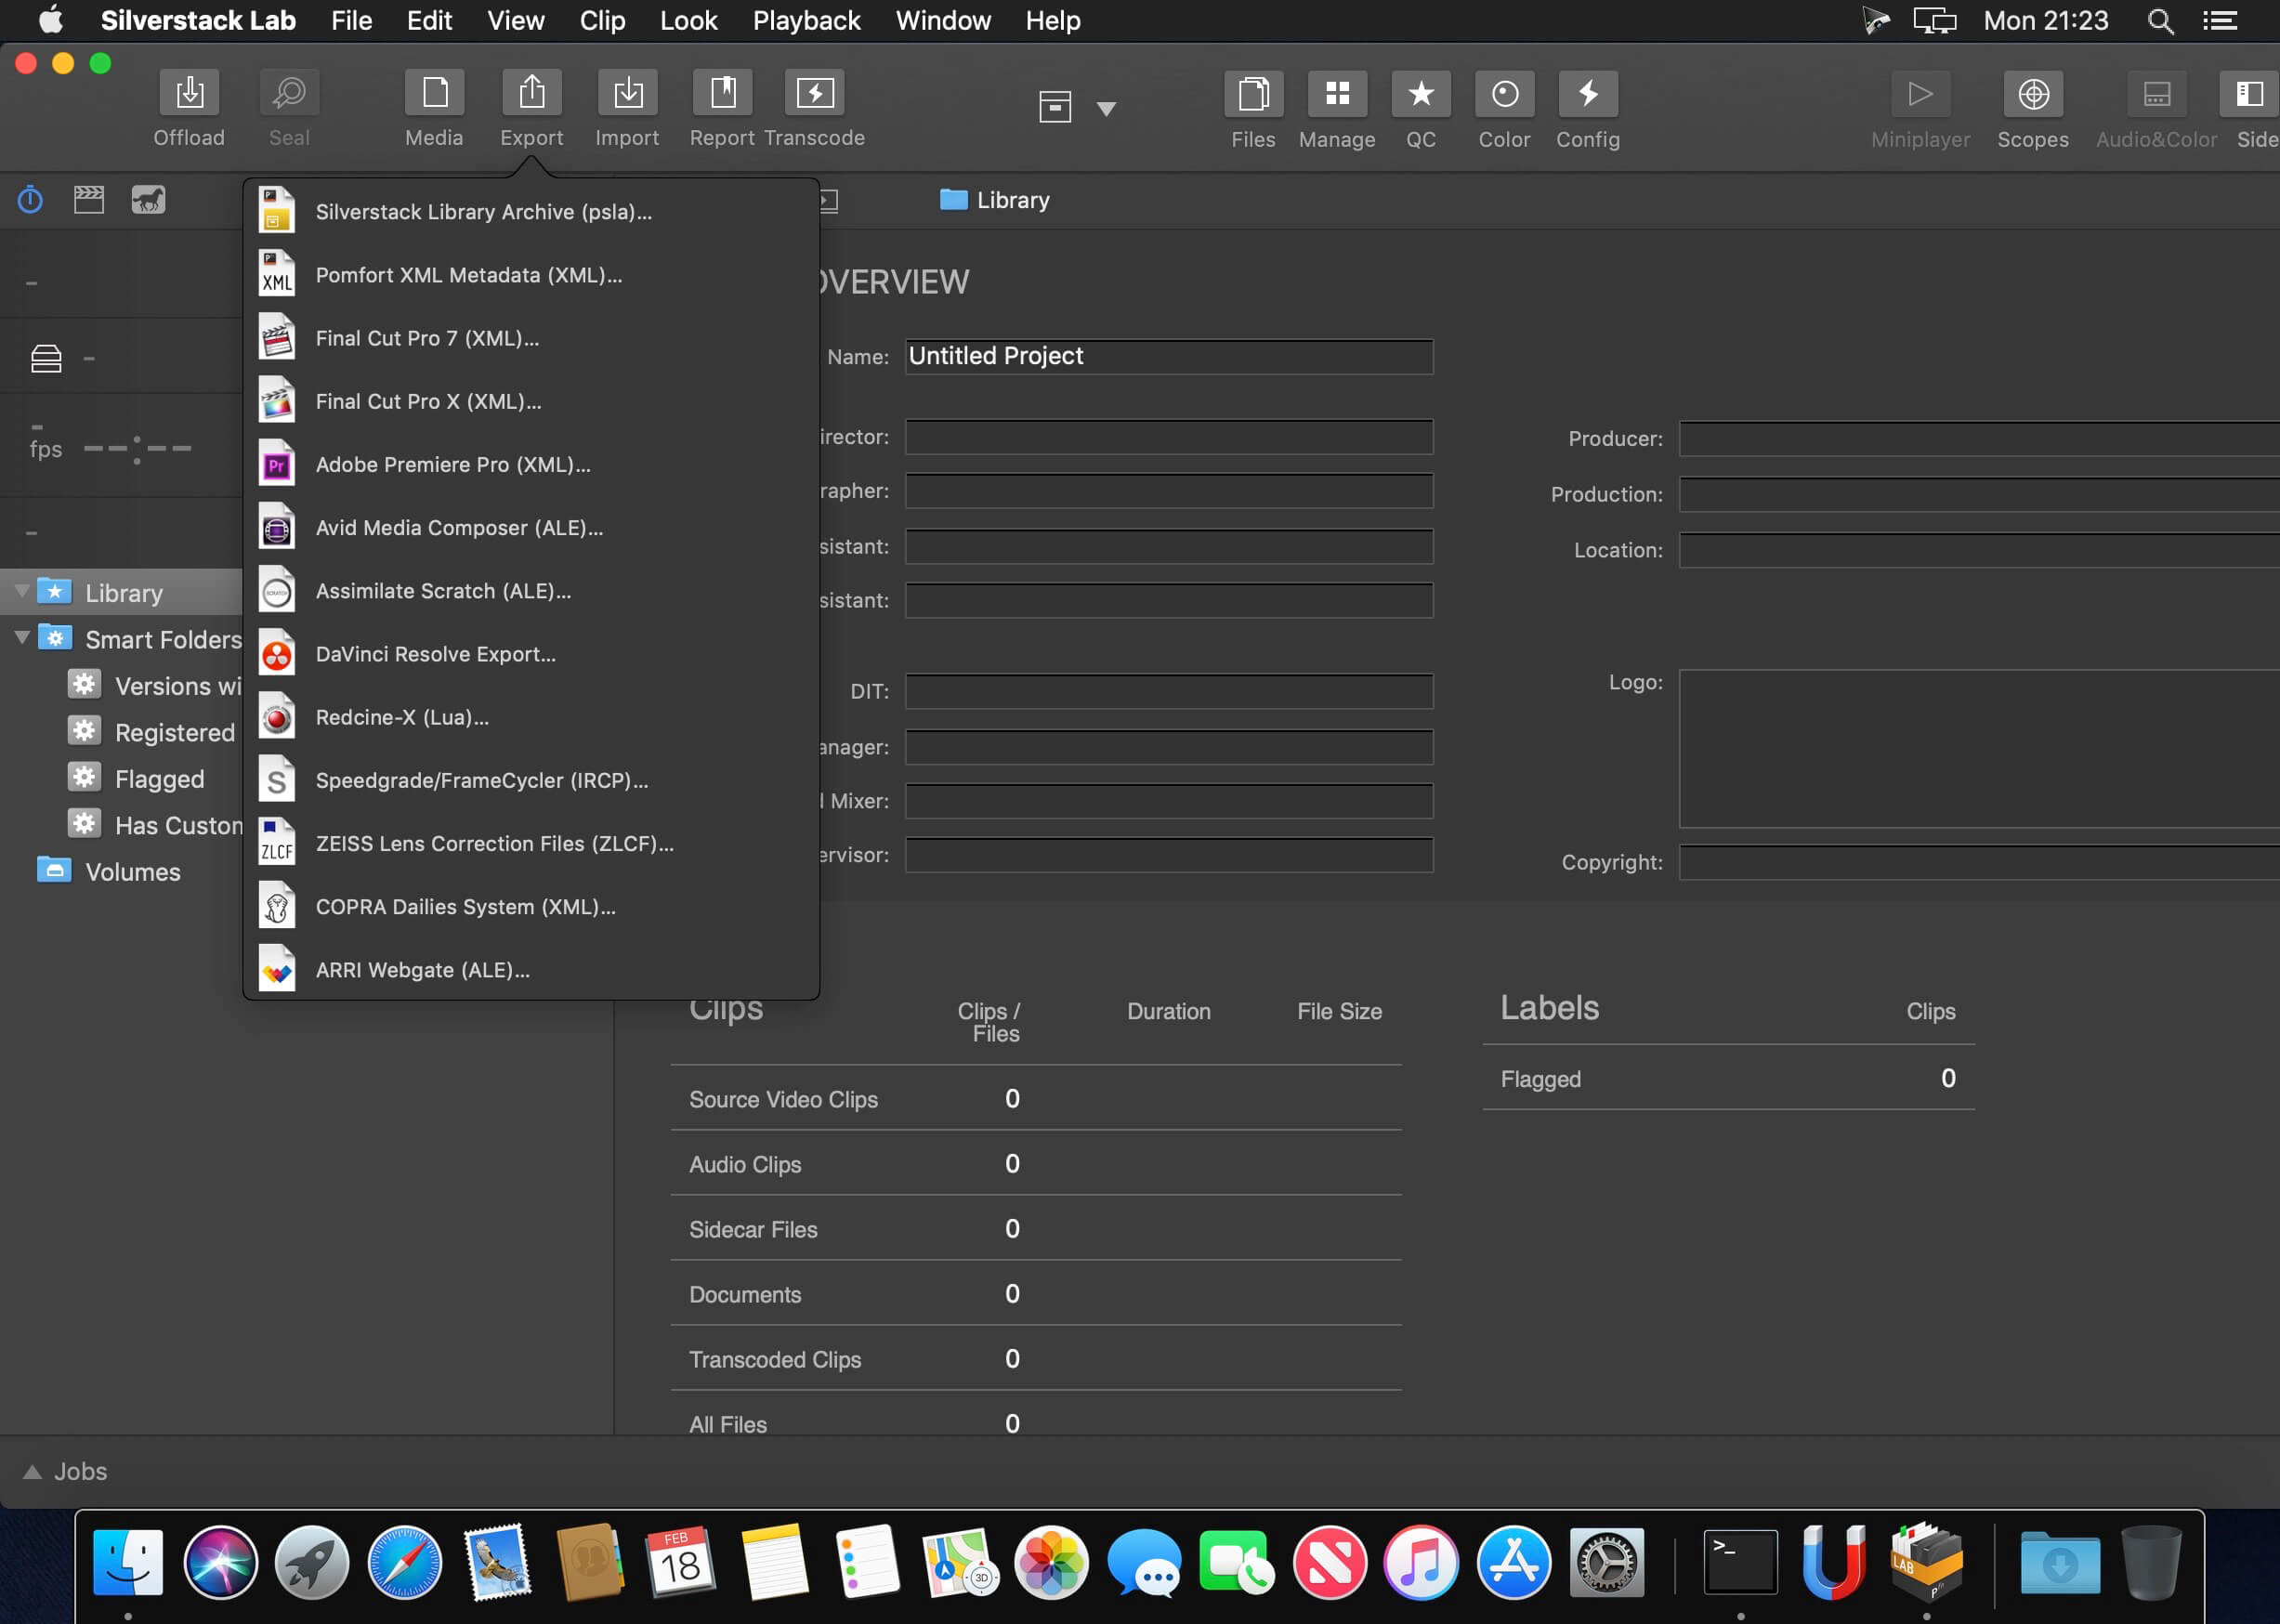Open the Config view icon
The height and width of the screenshot is (1624, 2280).
(x=1588, y=95)
